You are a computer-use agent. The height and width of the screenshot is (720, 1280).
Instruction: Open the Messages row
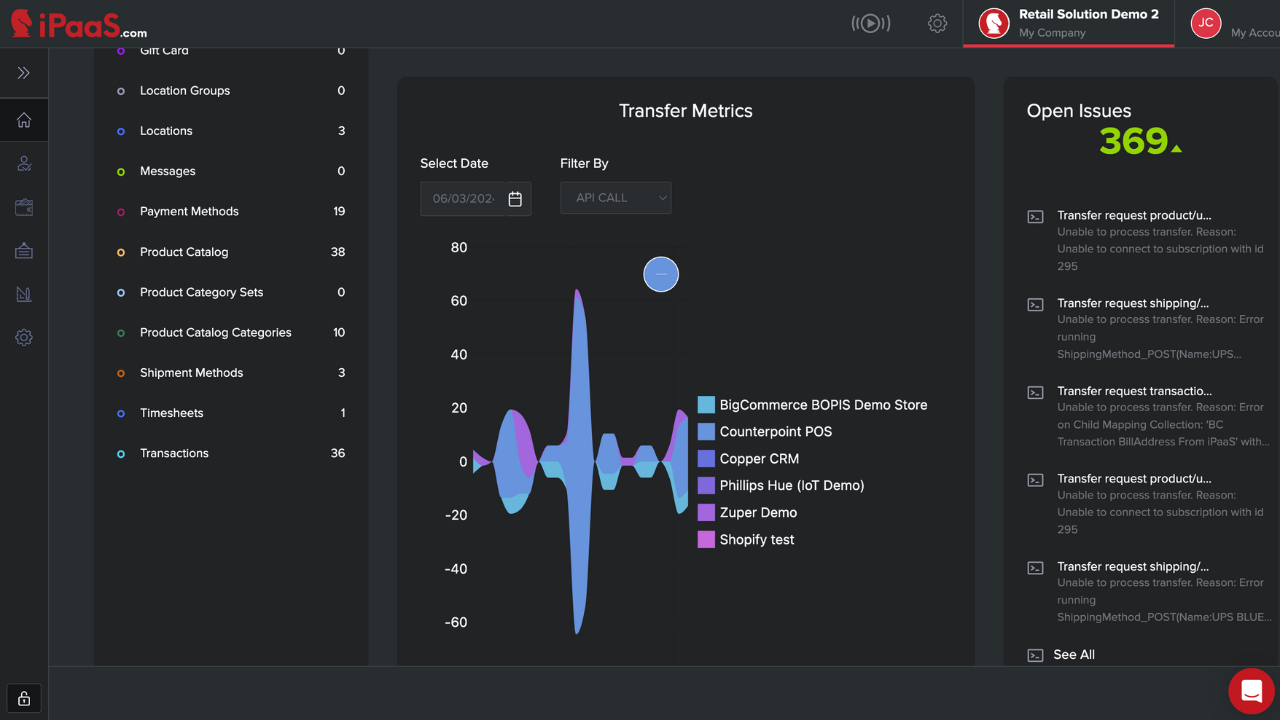(231, 171)
